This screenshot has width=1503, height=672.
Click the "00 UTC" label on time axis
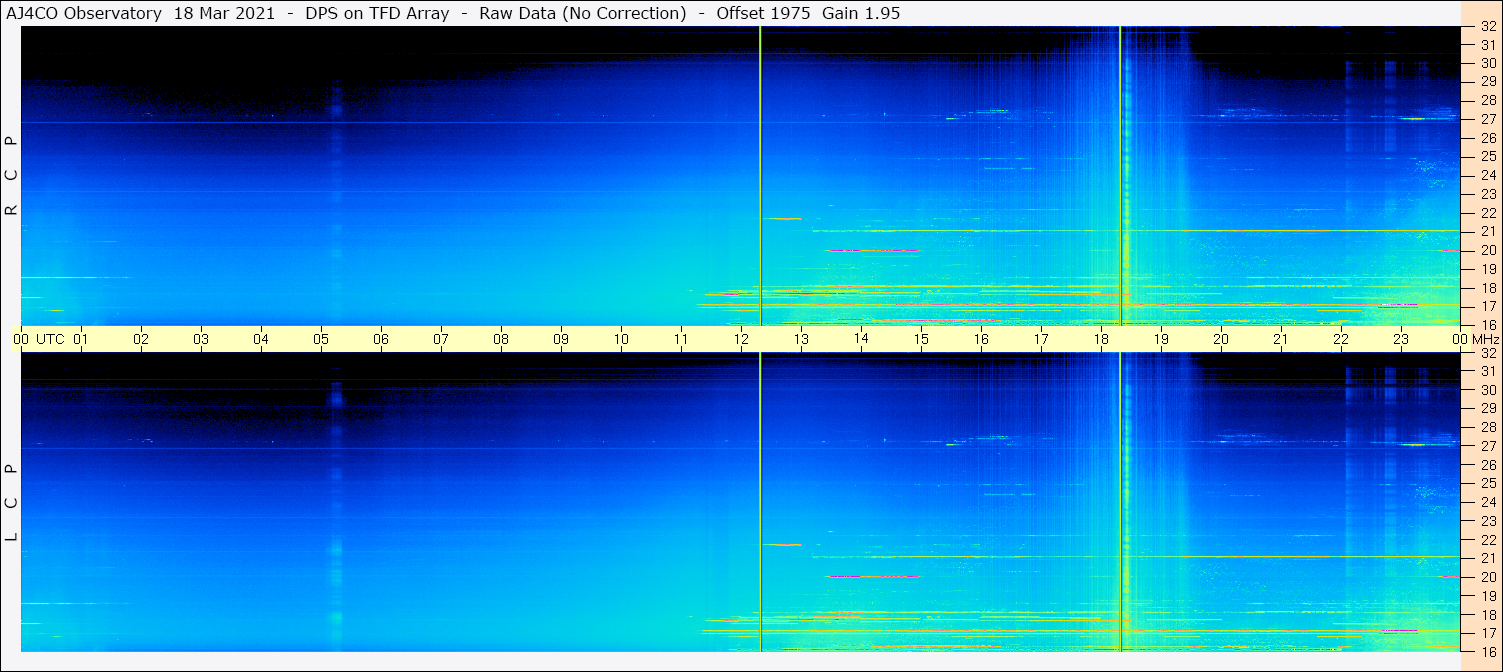pos(39,340)
